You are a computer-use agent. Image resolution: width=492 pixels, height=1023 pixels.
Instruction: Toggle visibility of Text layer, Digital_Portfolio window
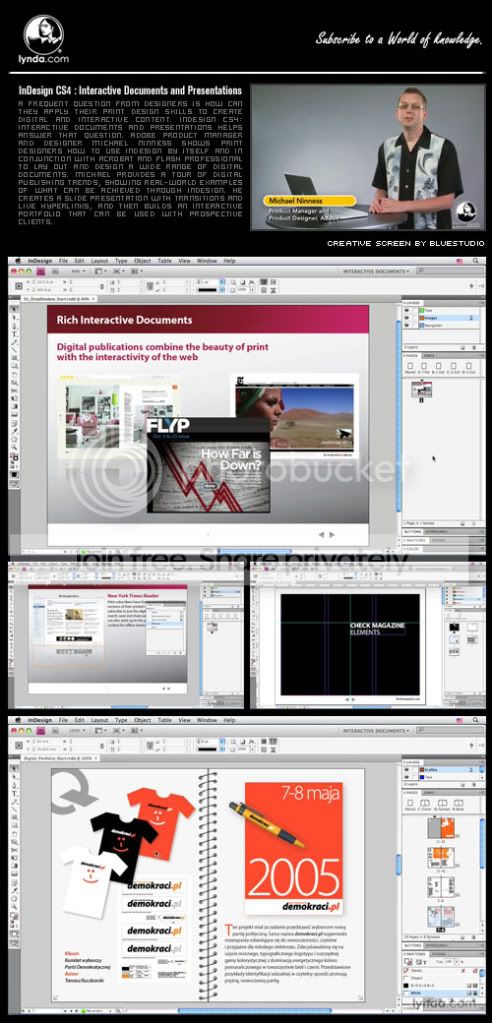(407, 777)
